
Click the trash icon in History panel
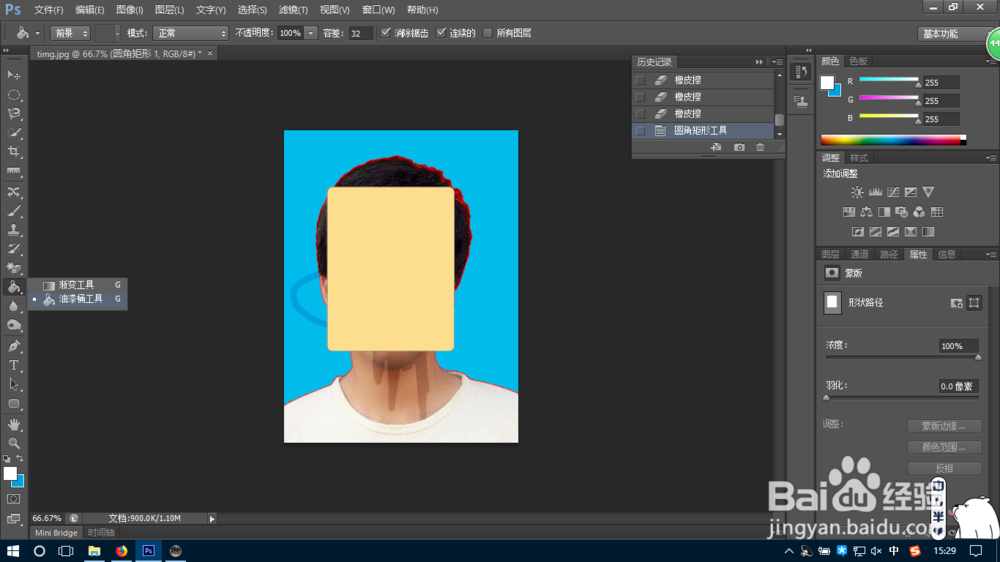[x=760, y=147]
